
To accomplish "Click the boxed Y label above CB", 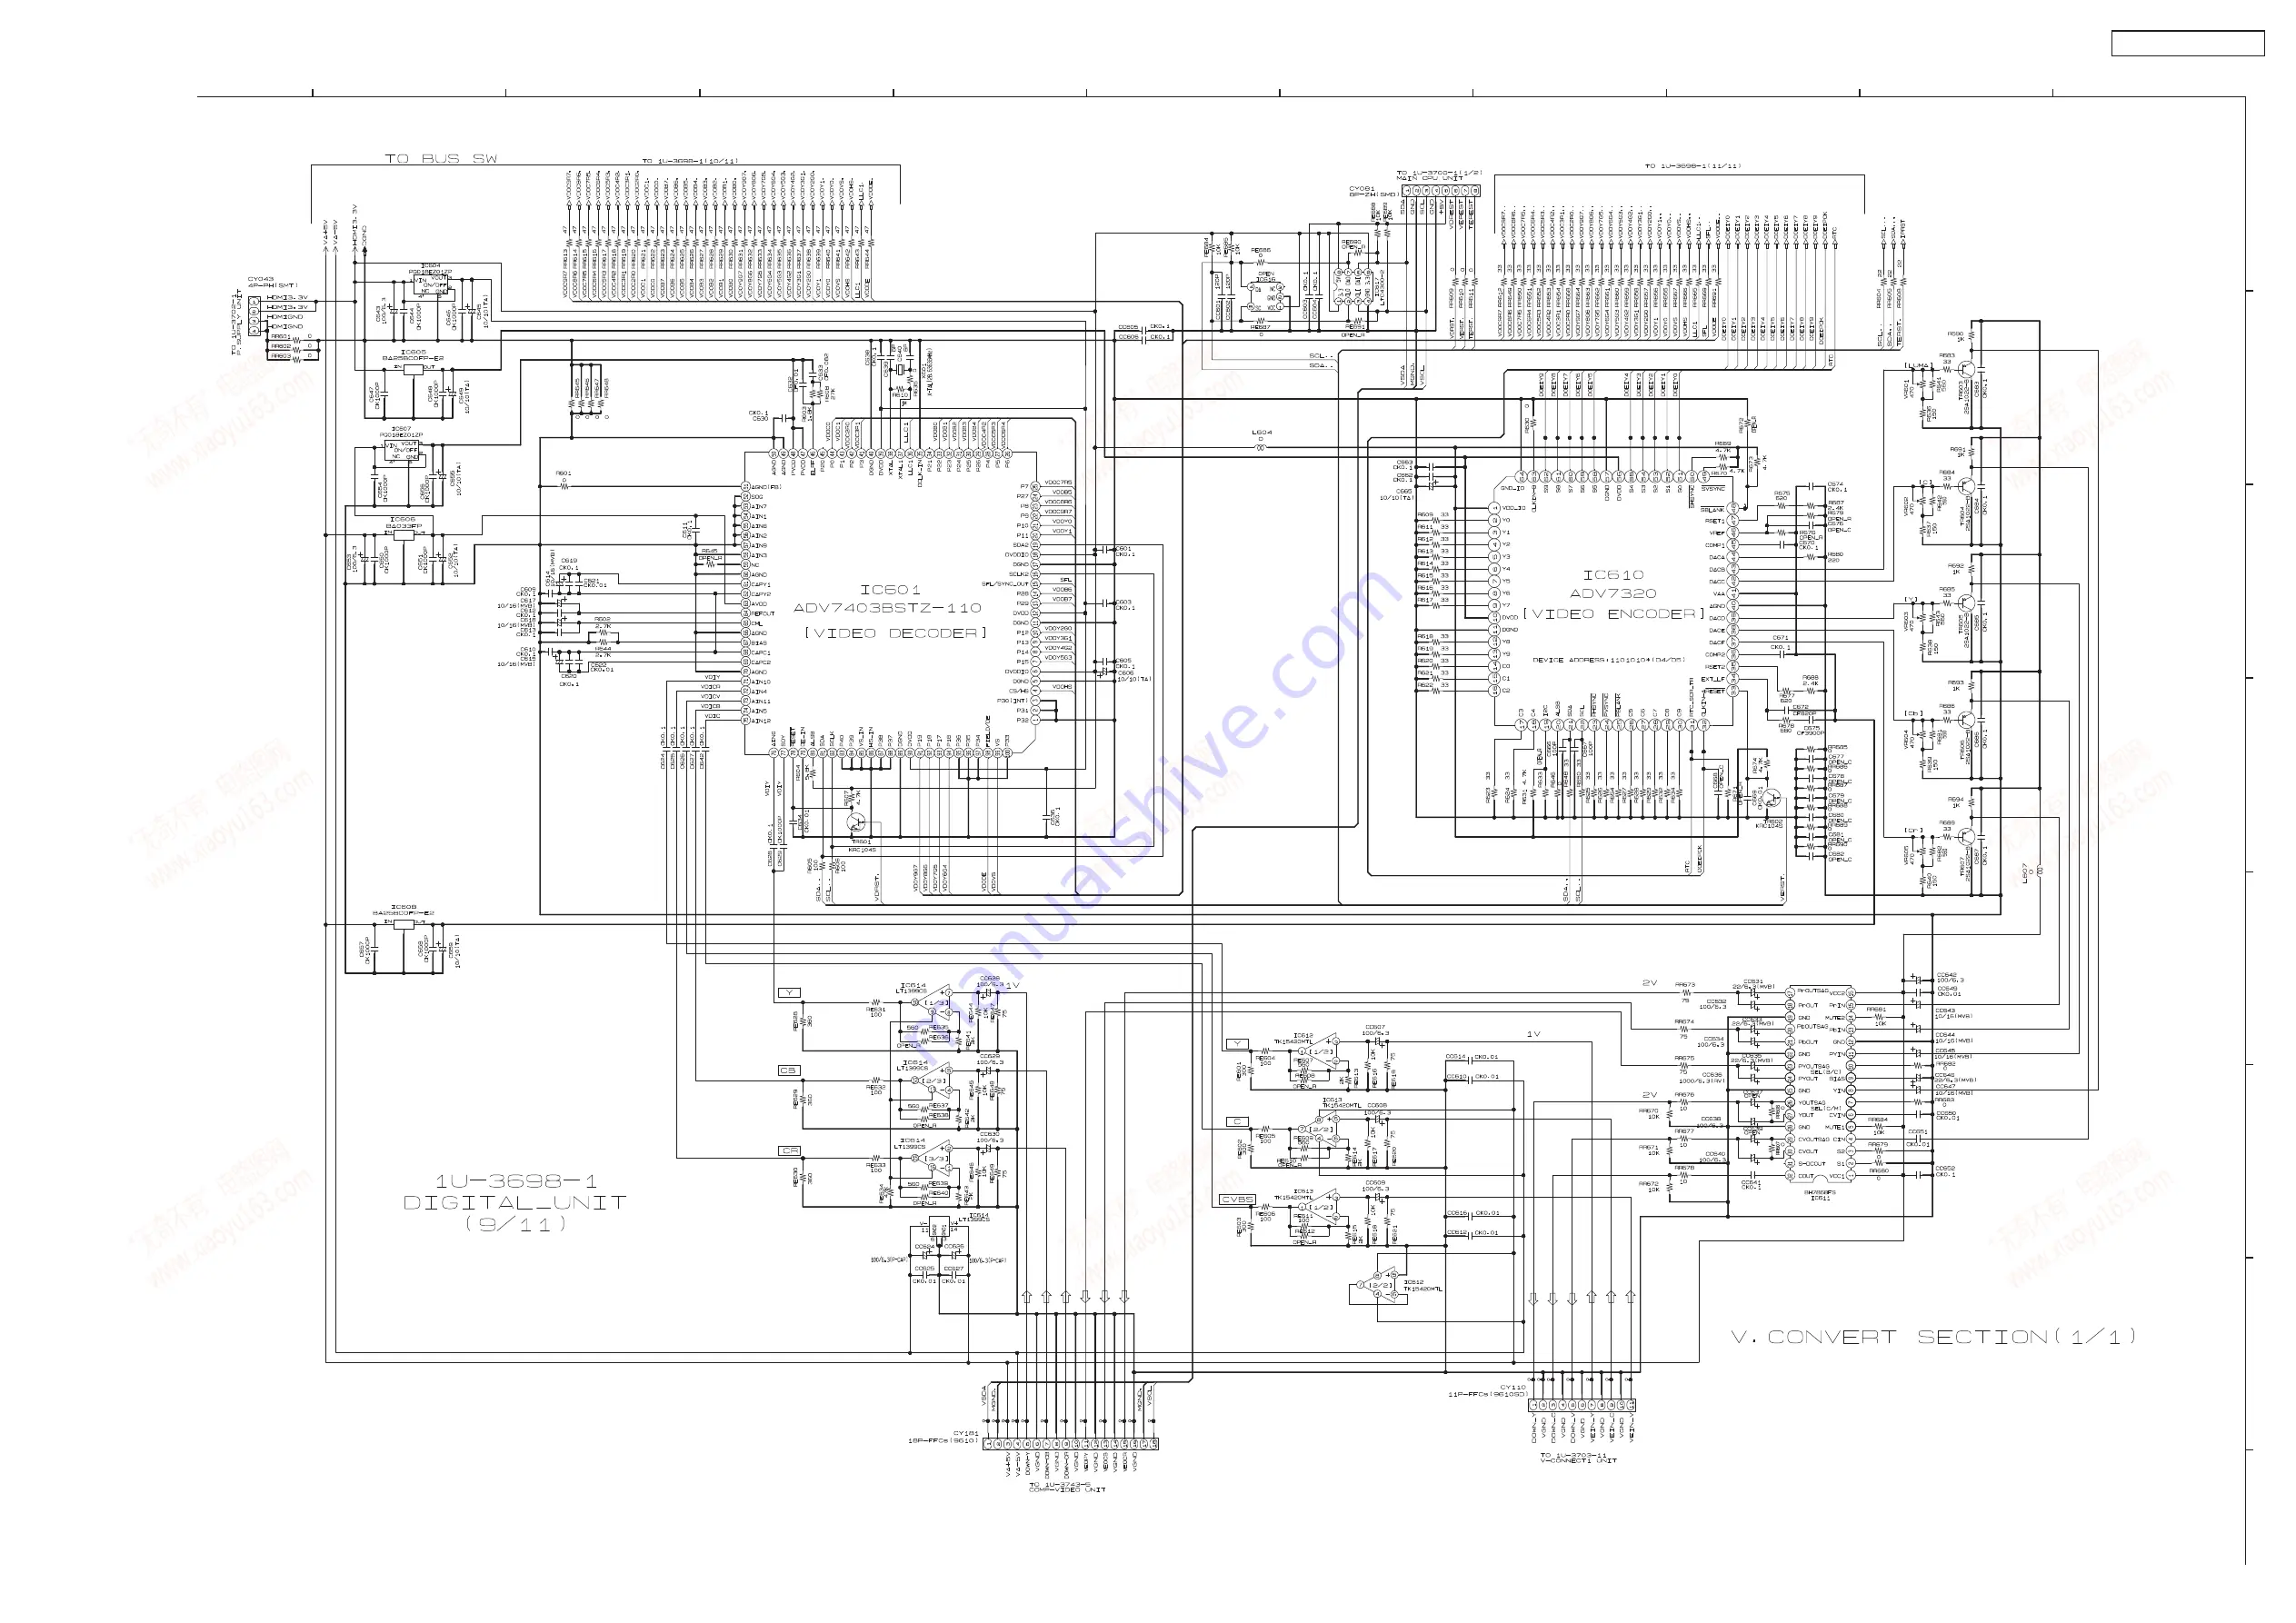I will [789, 993].
